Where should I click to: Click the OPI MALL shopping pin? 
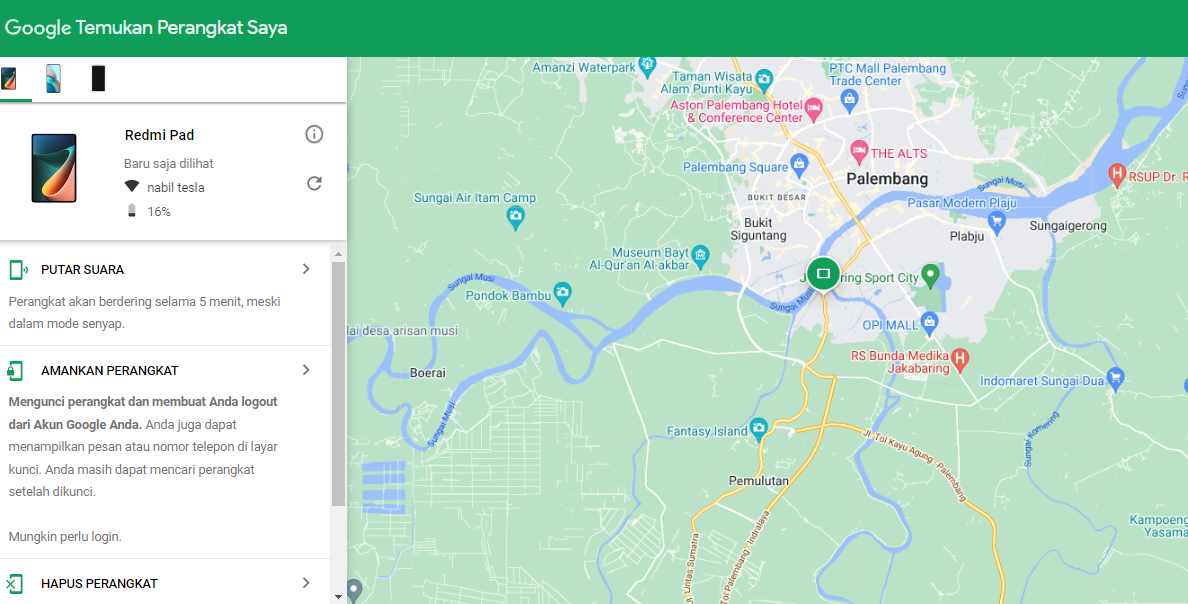pyautogui.click(x=930, y=324)
